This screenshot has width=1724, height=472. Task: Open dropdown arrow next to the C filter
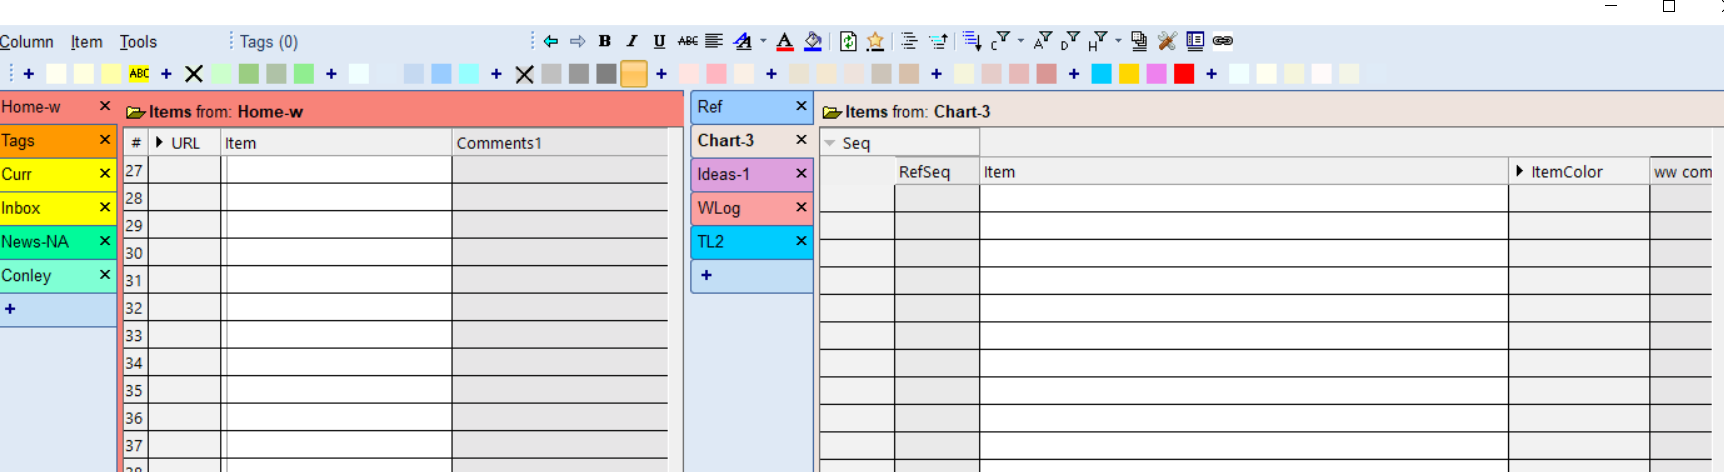[1021, 41]
